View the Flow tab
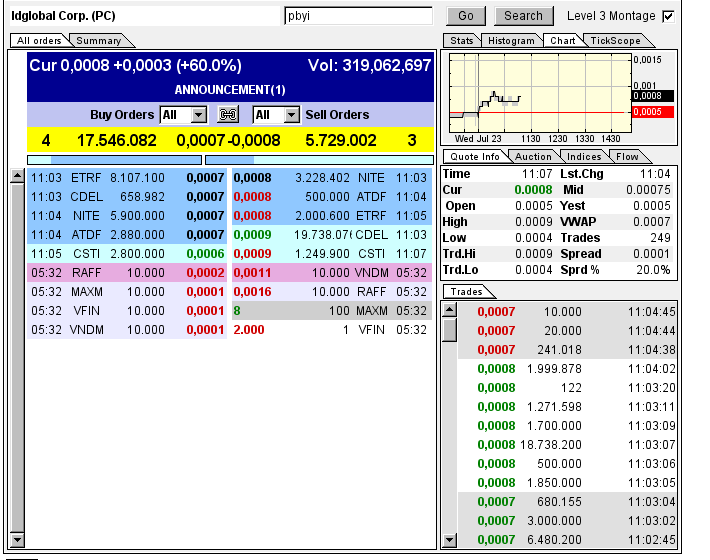This screenshot has width=710, height=560. coord(627,156)
